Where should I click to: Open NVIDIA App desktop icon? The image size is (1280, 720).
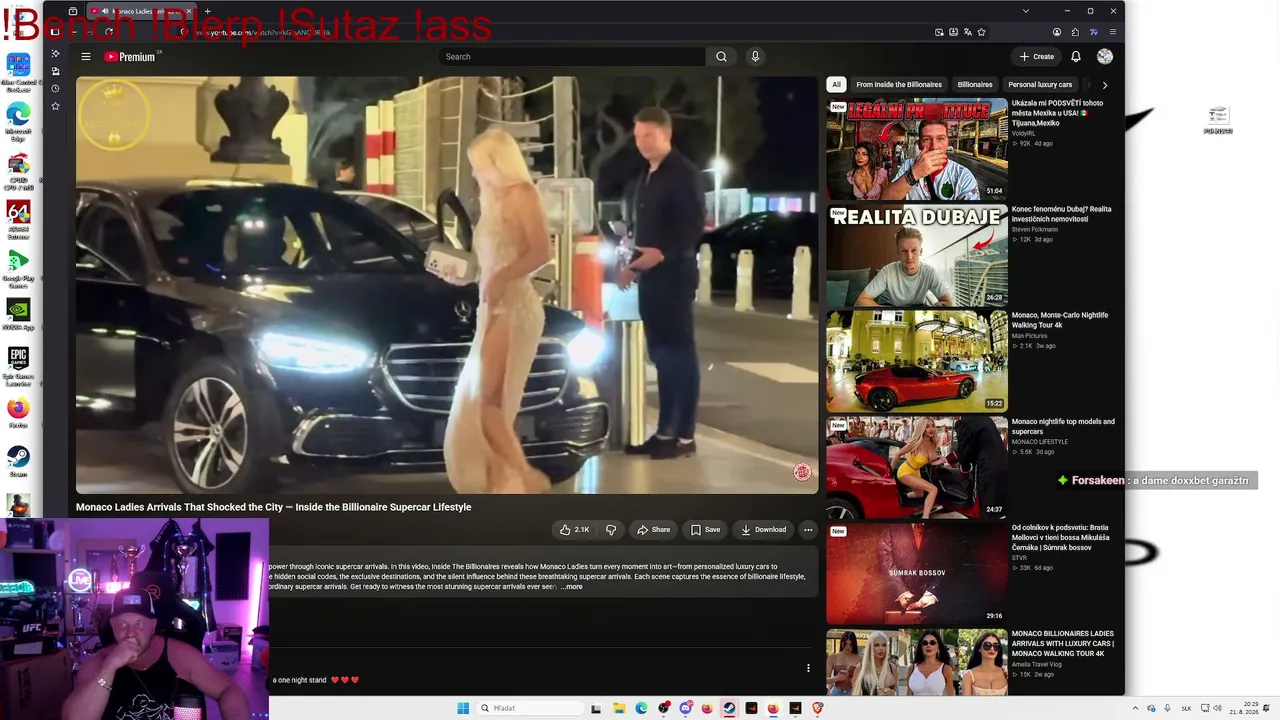click(18, 316)
